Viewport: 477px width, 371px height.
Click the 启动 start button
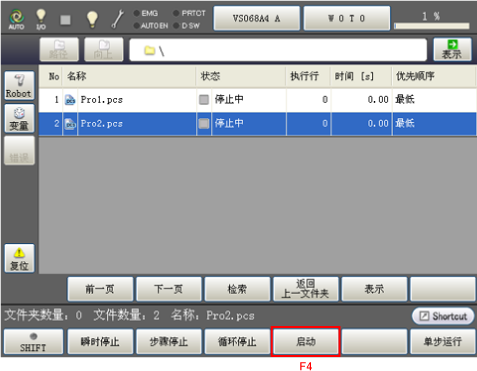pos(306,342)
